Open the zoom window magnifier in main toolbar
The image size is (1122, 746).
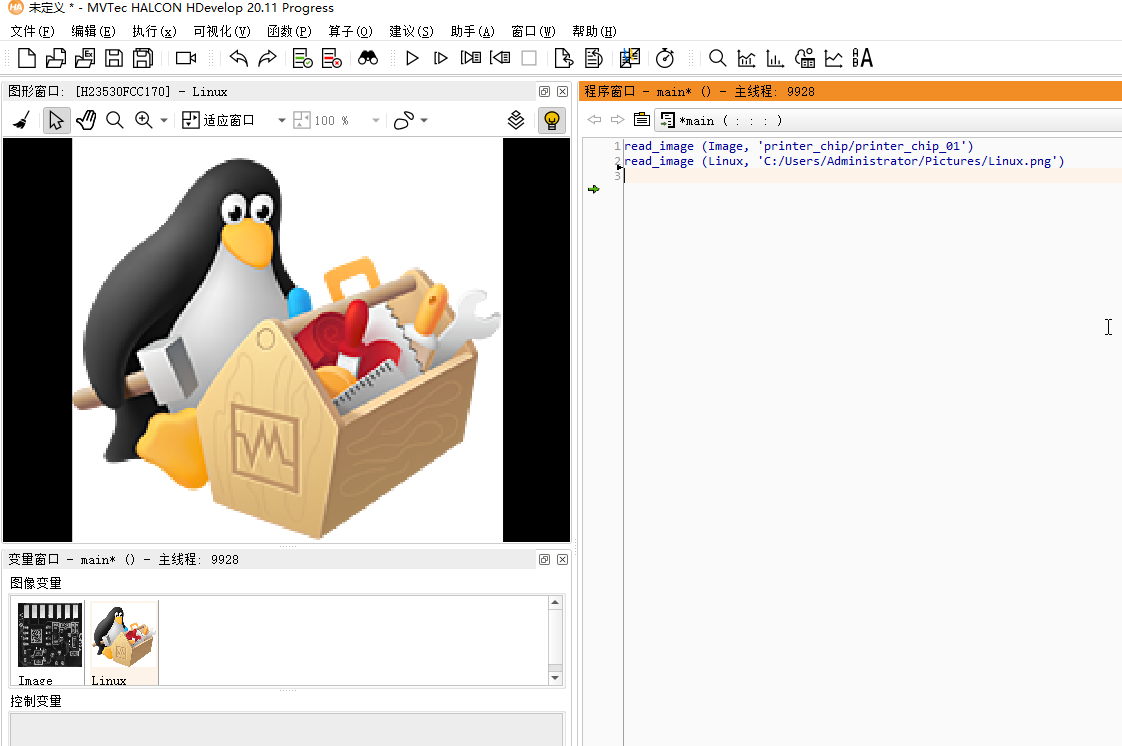[717, 58]
